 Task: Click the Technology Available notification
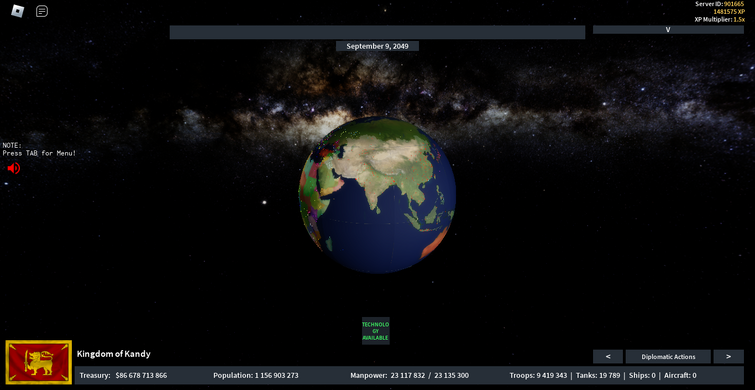pos(376,331)
